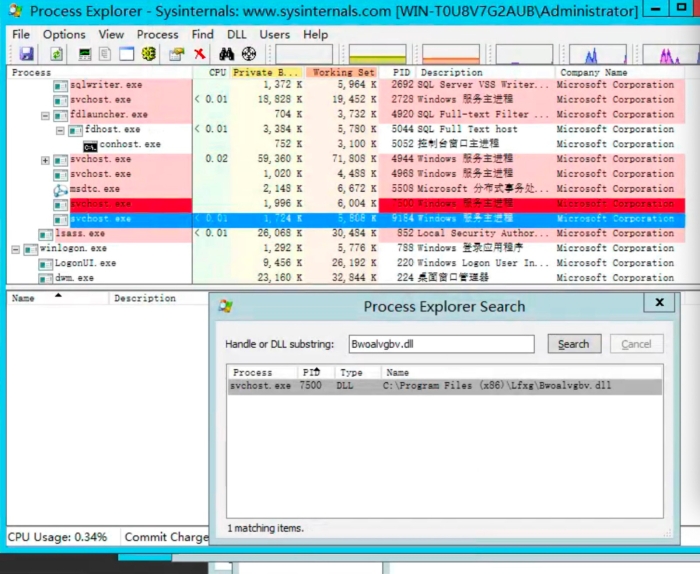The height and width of the screenshot is (574, 700).
Task: Select svchost.exe with PID 2728
Action: click(x=346, y=99)
